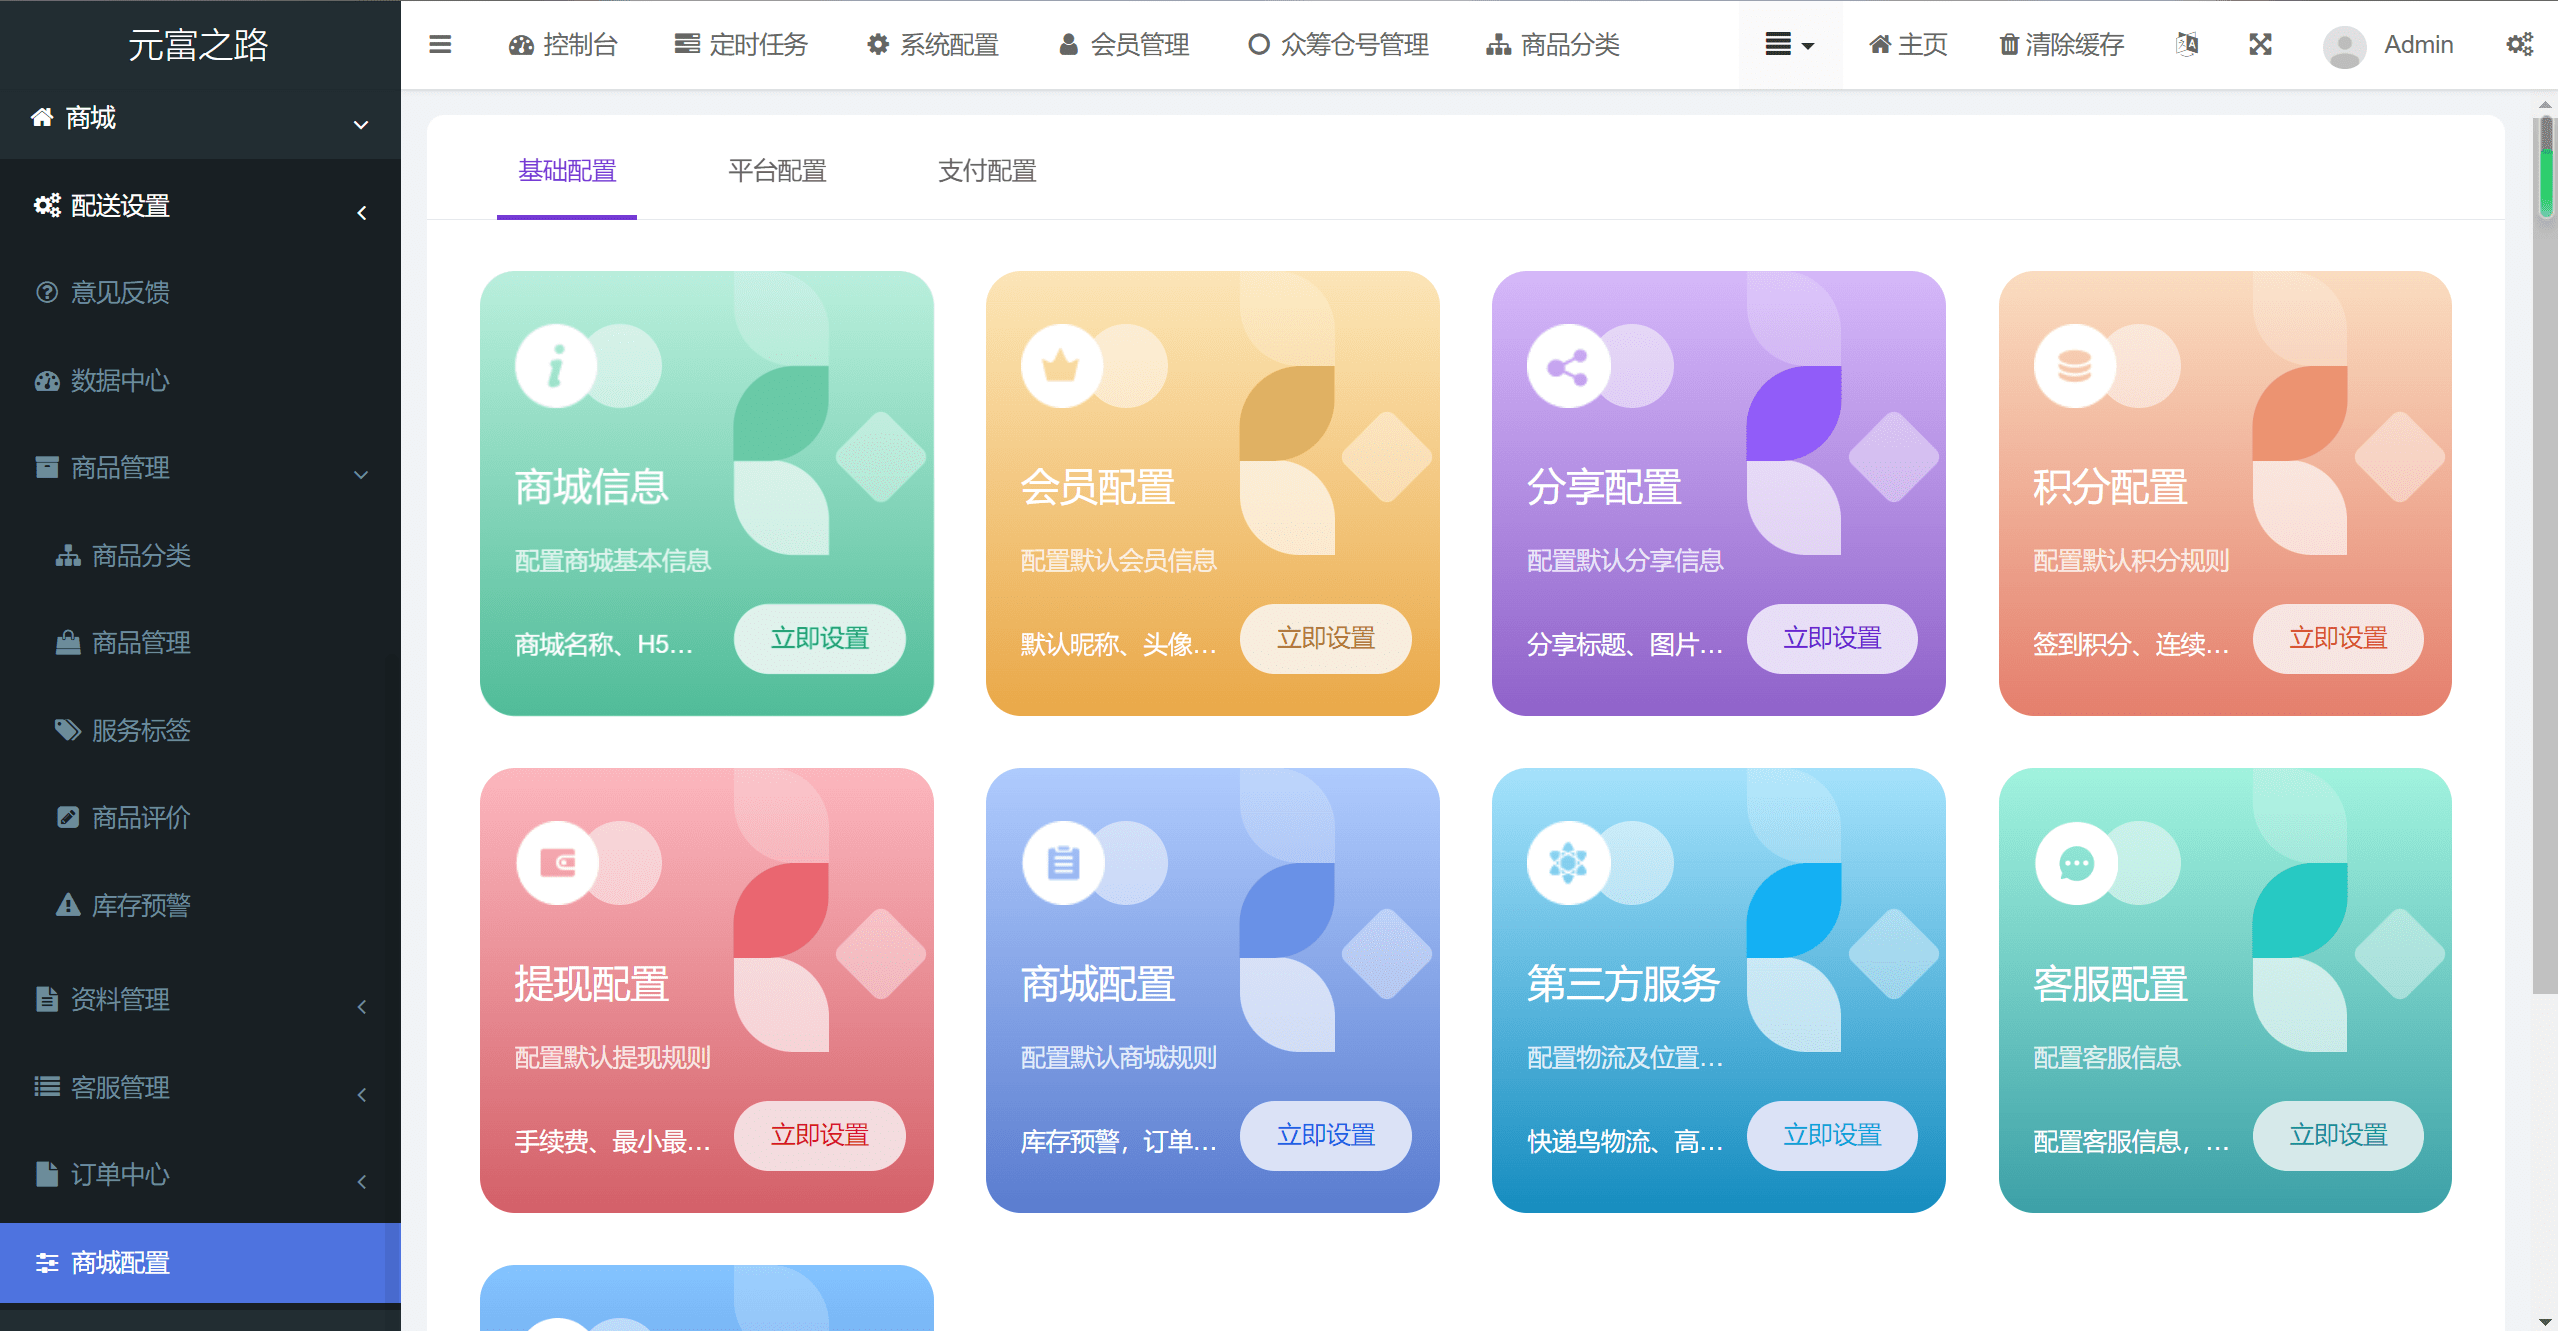Image resolution: width=2558 pixels, height=1331 pixels.
Task: Open 系统配置 via the gear icon
Action: (877, 44)
